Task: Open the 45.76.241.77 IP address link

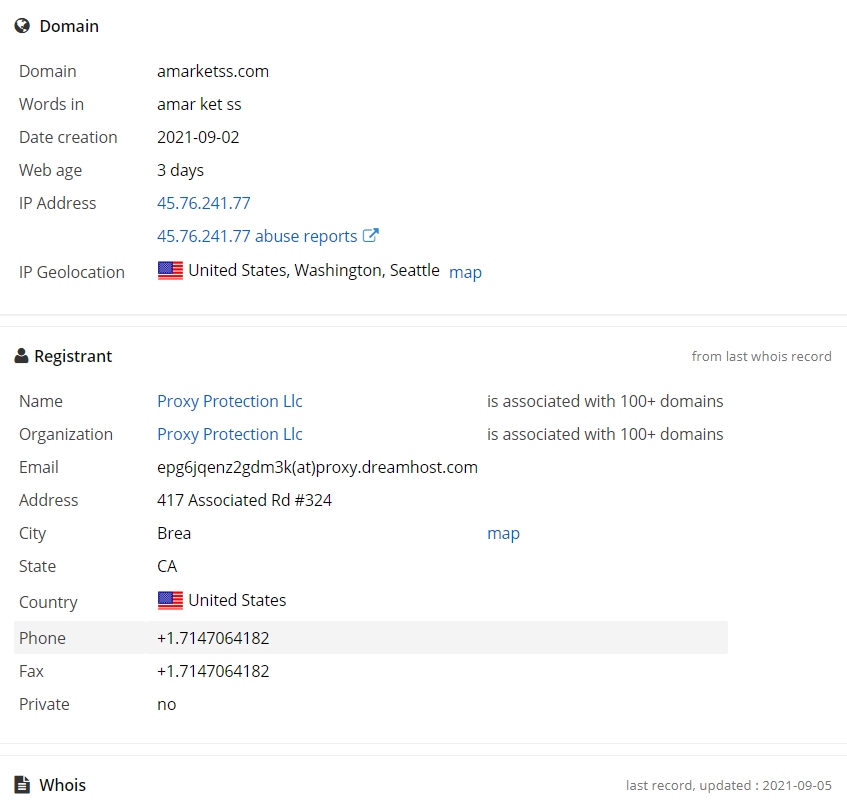Action: (x=204, y=203)
